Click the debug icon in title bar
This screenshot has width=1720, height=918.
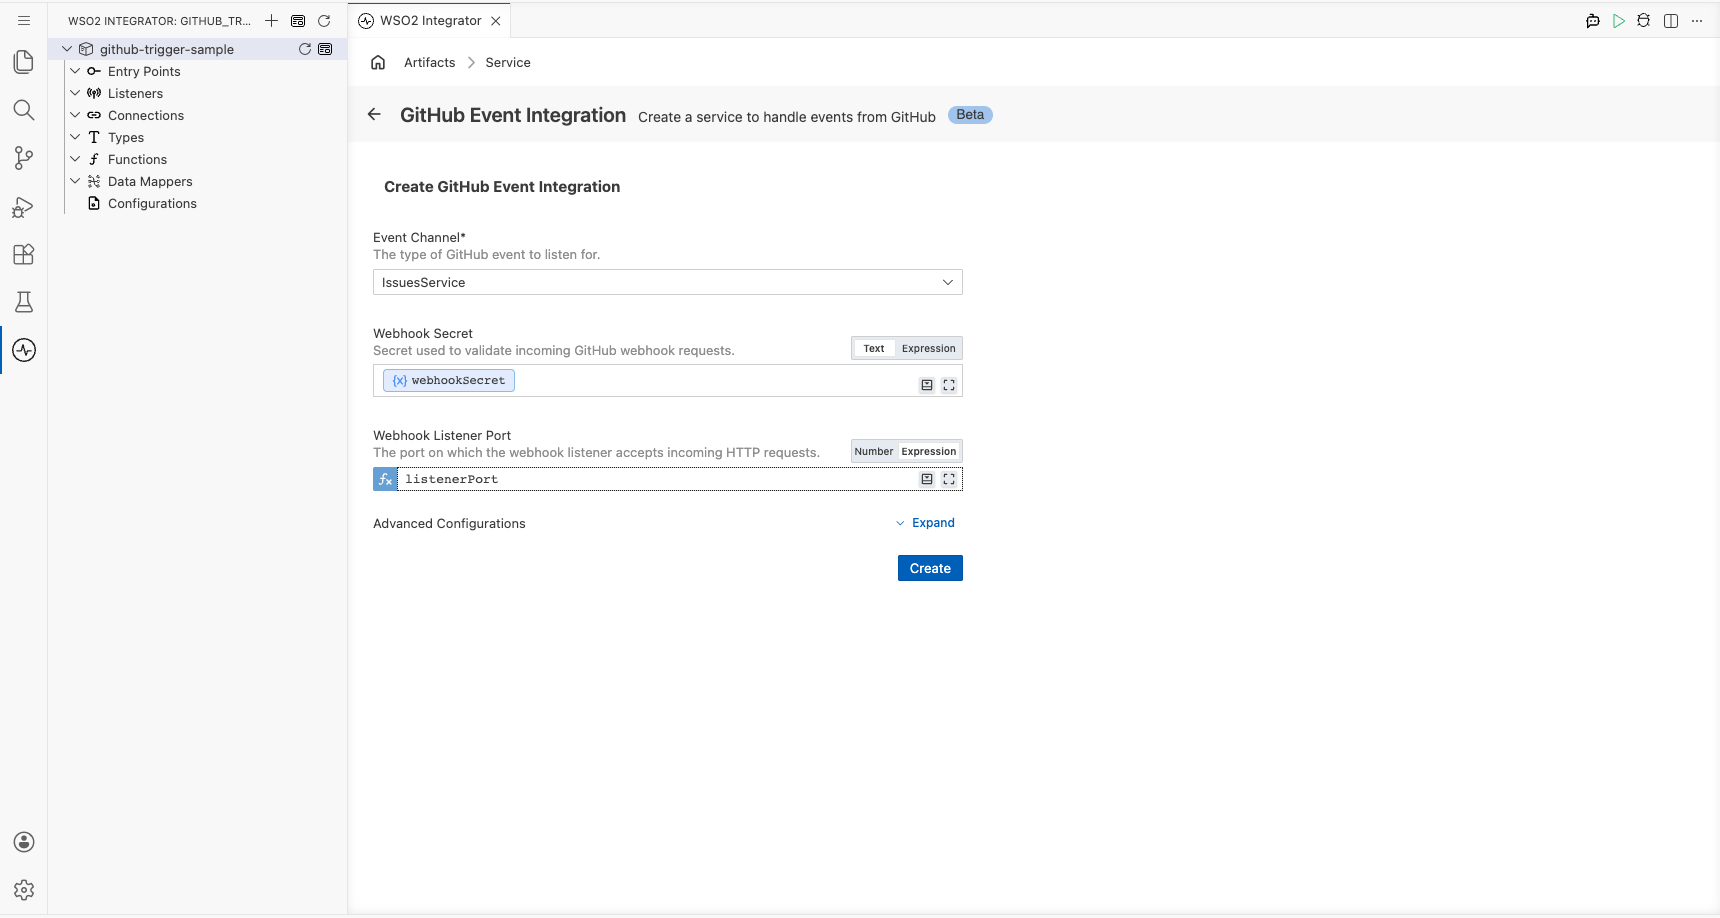coord(1644,21)
